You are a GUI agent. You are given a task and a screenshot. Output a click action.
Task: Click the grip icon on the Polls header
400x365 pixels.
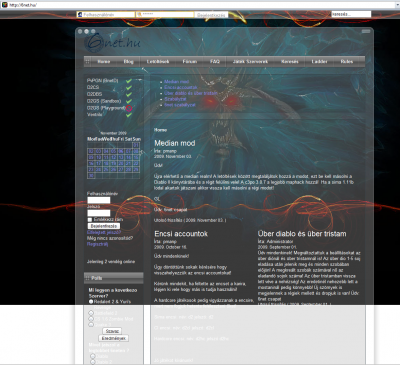click(x=87, y=278)
